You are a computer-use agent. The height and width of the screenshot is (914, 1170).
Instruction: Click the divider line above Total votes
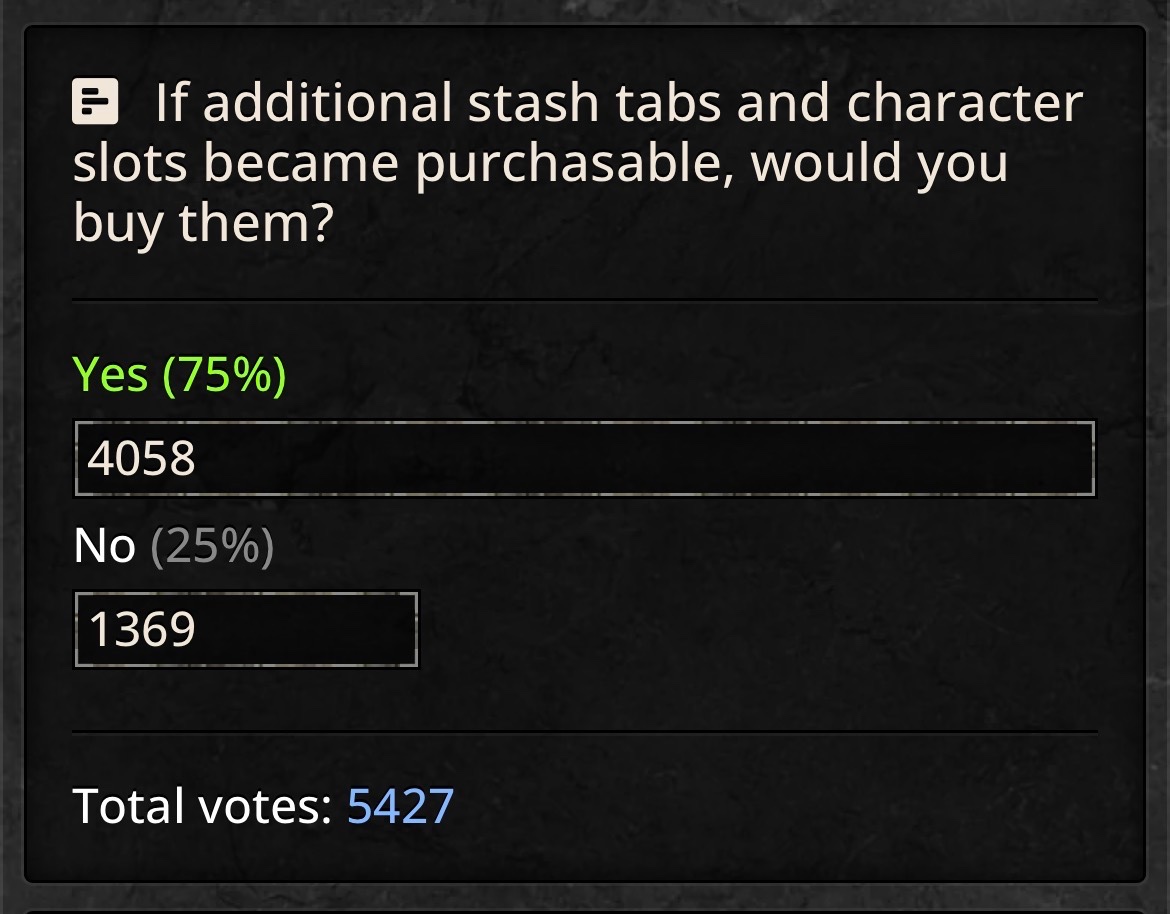click(x=585, y=731)
